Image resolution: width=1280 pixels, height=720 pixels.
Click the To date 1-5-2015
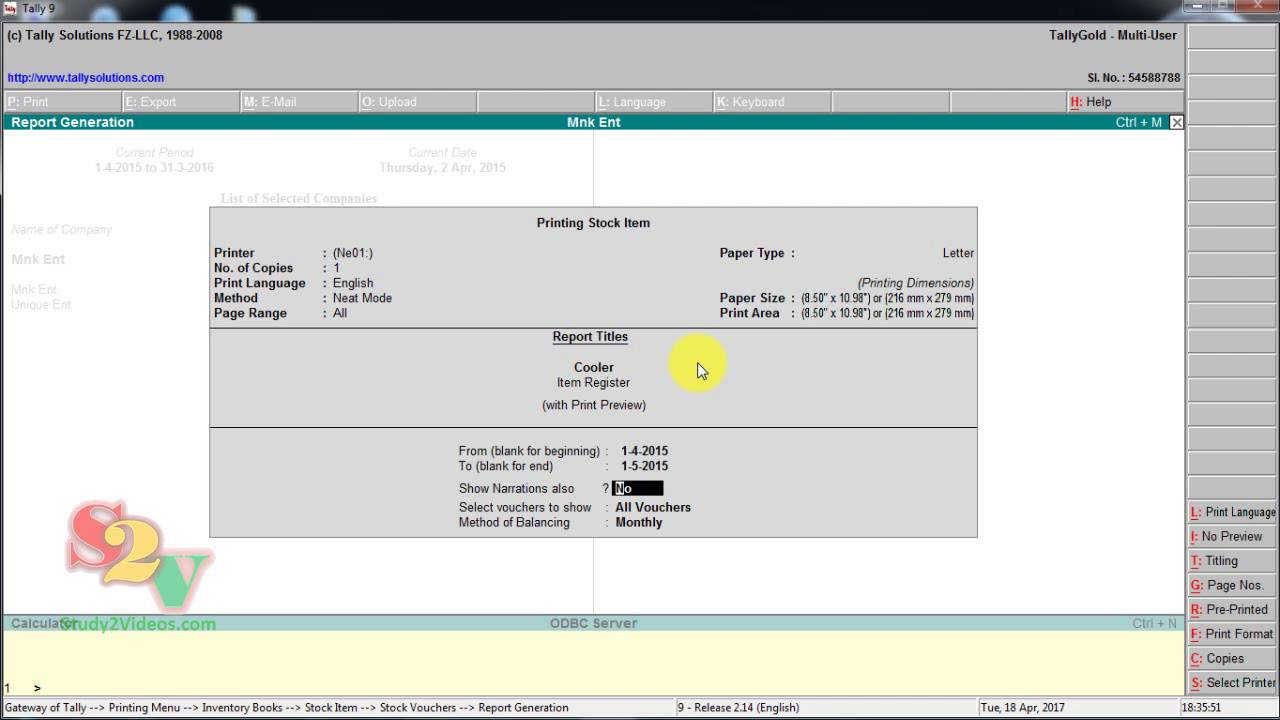[644, 466]
